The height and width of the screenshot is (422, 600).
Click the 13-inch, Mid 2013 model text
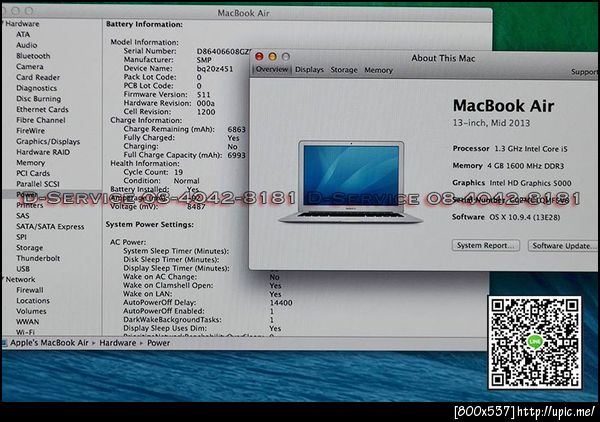(491, 123)
